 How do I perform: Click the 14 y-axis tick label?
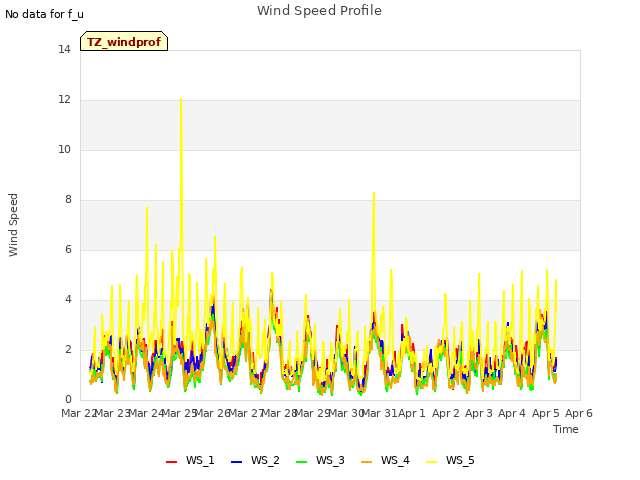[x=64, y=50]
